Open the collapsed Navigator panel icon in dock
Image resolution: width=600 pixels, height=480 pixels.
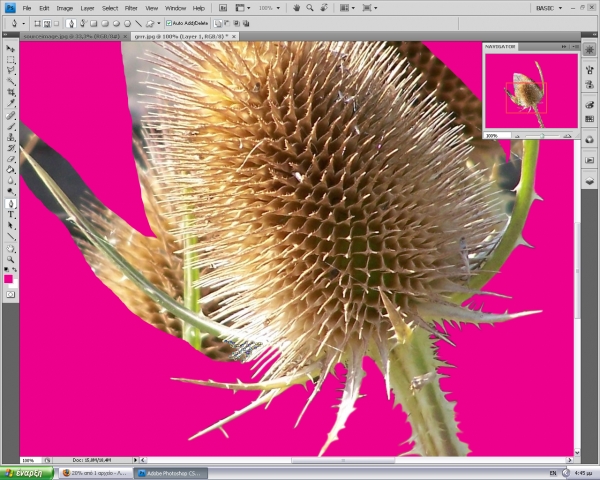[x=589, y=49]
